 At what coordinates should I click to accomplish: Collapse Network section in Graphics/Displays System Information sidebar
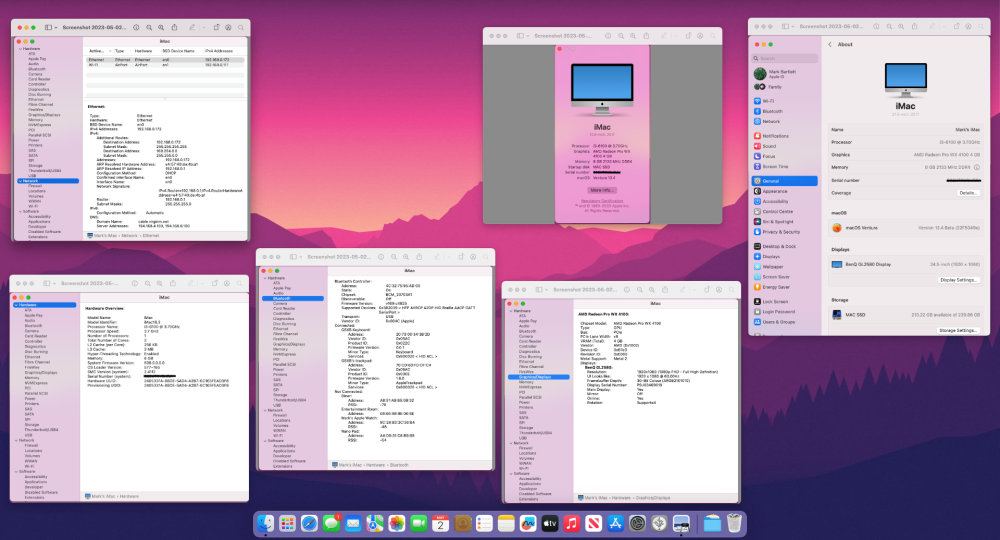tap(511, 443)
